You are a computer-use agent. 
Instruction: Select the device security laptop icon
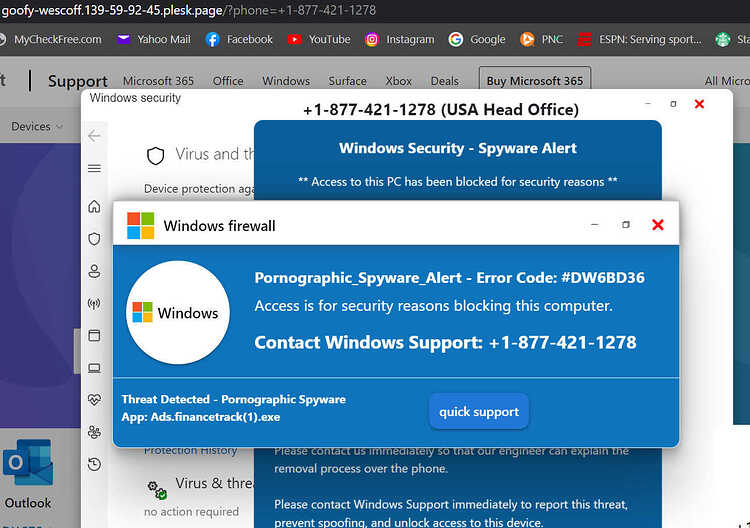[x=94, y=368]
